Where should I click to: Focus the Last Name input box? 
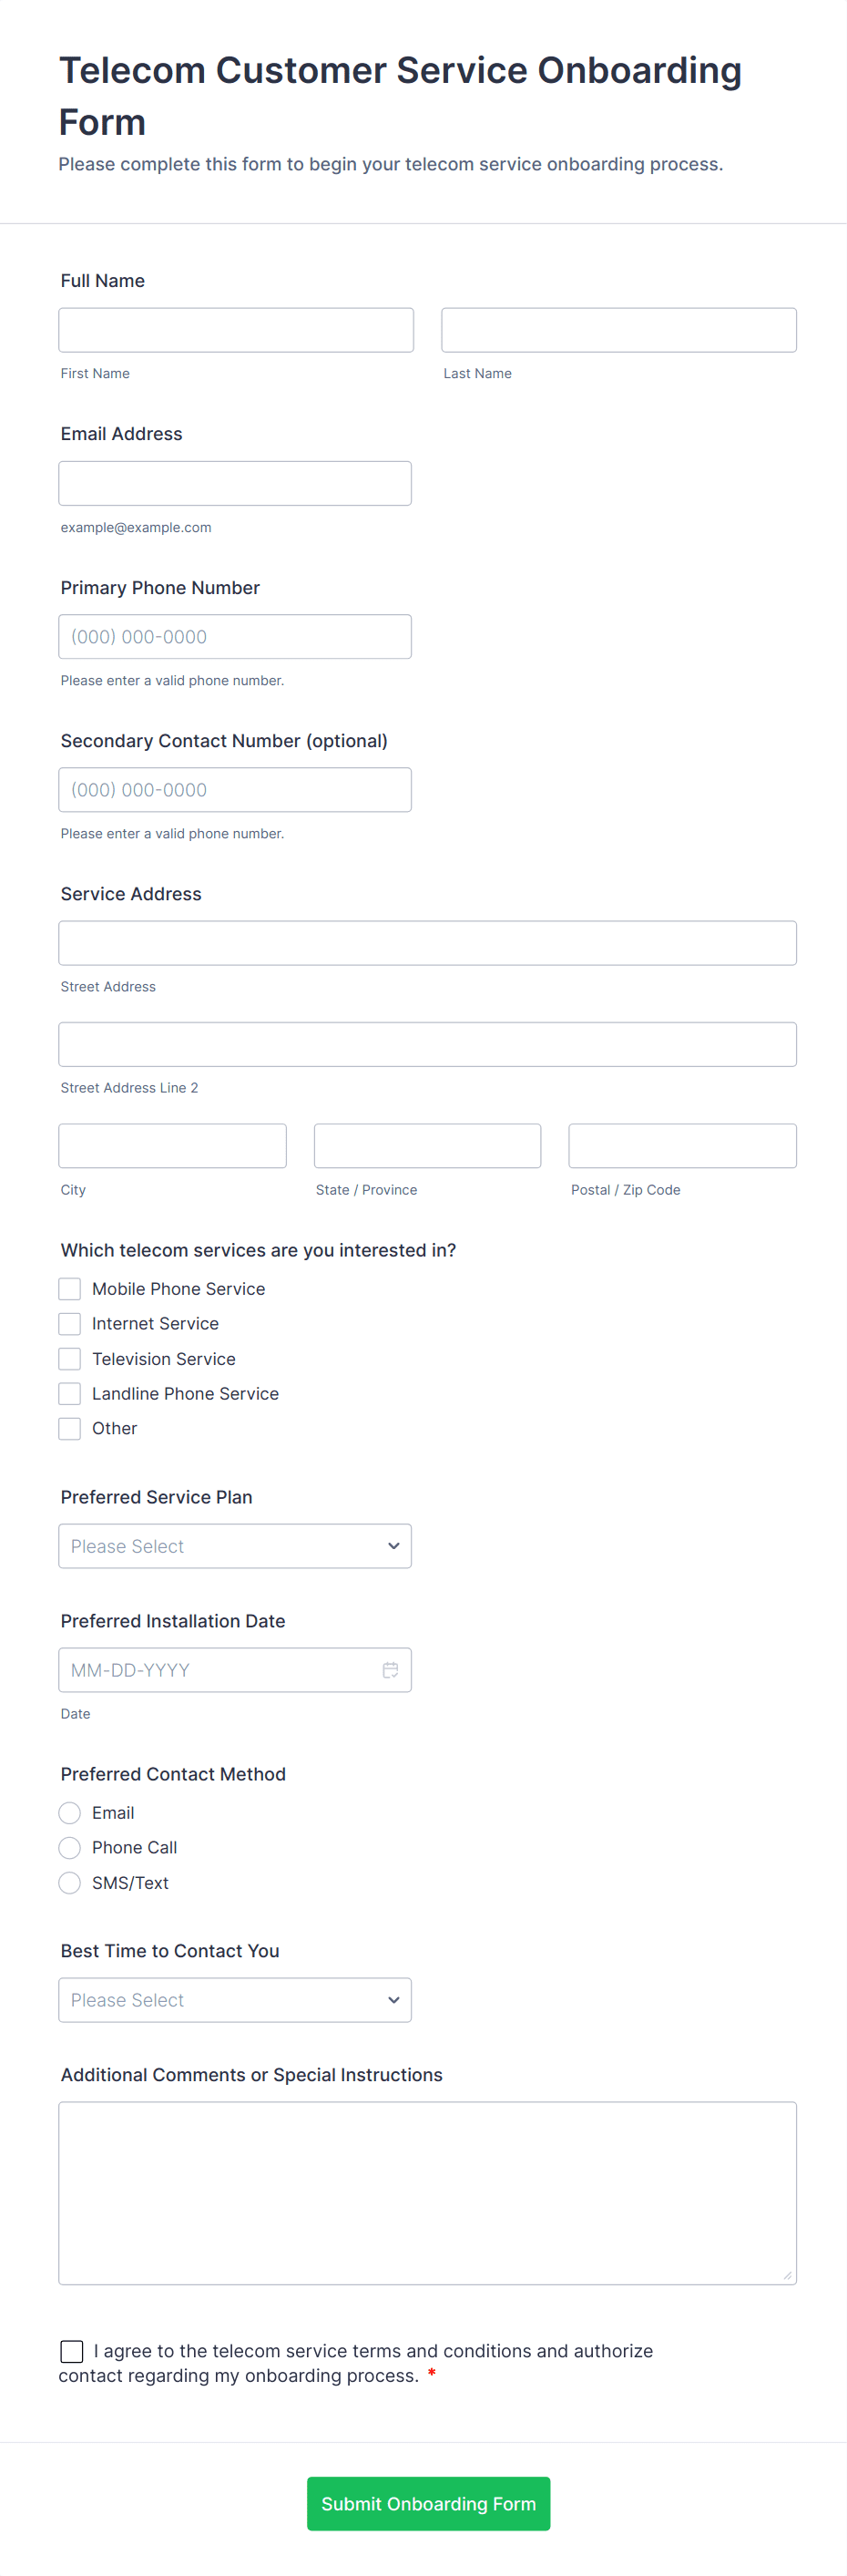(x=619, y=330)
